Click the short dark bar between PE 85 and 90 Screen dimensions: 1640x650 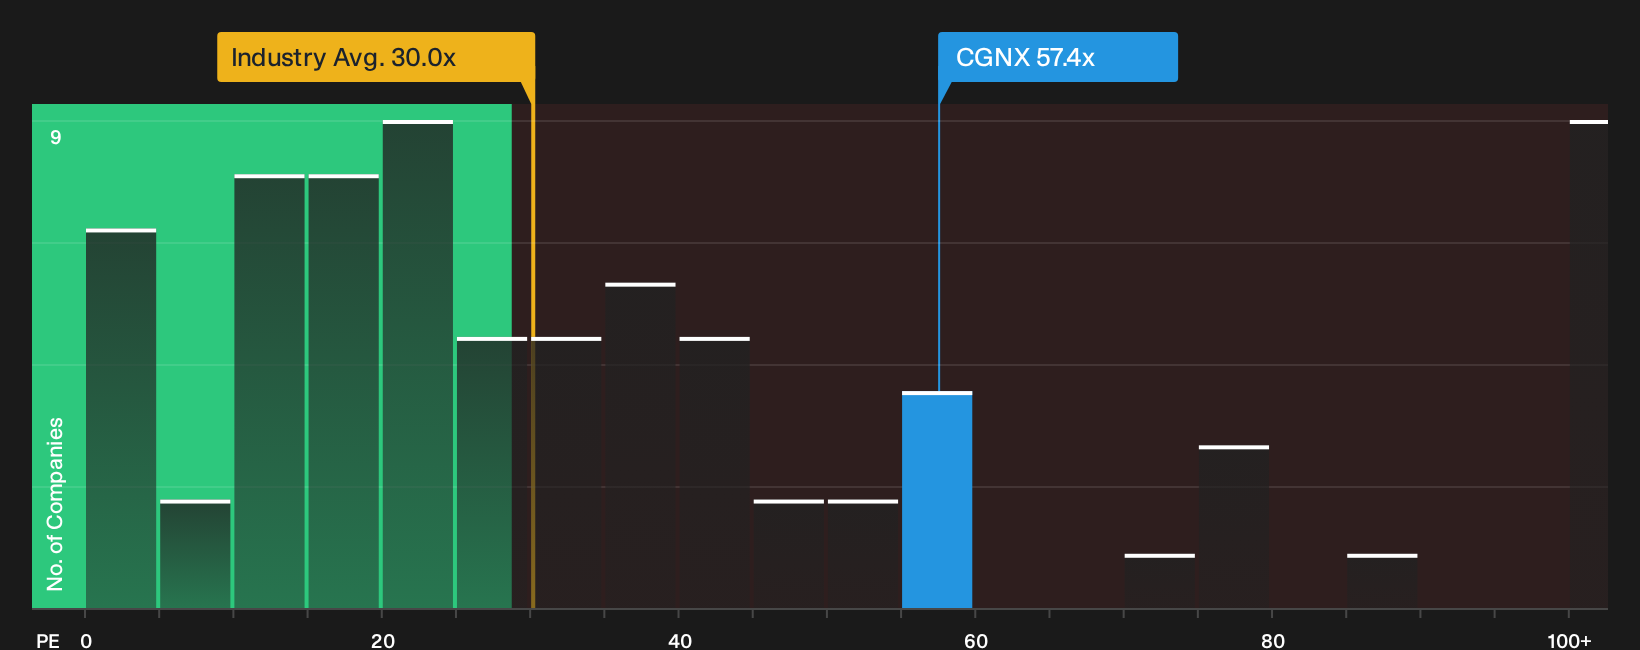[1382, 581]
